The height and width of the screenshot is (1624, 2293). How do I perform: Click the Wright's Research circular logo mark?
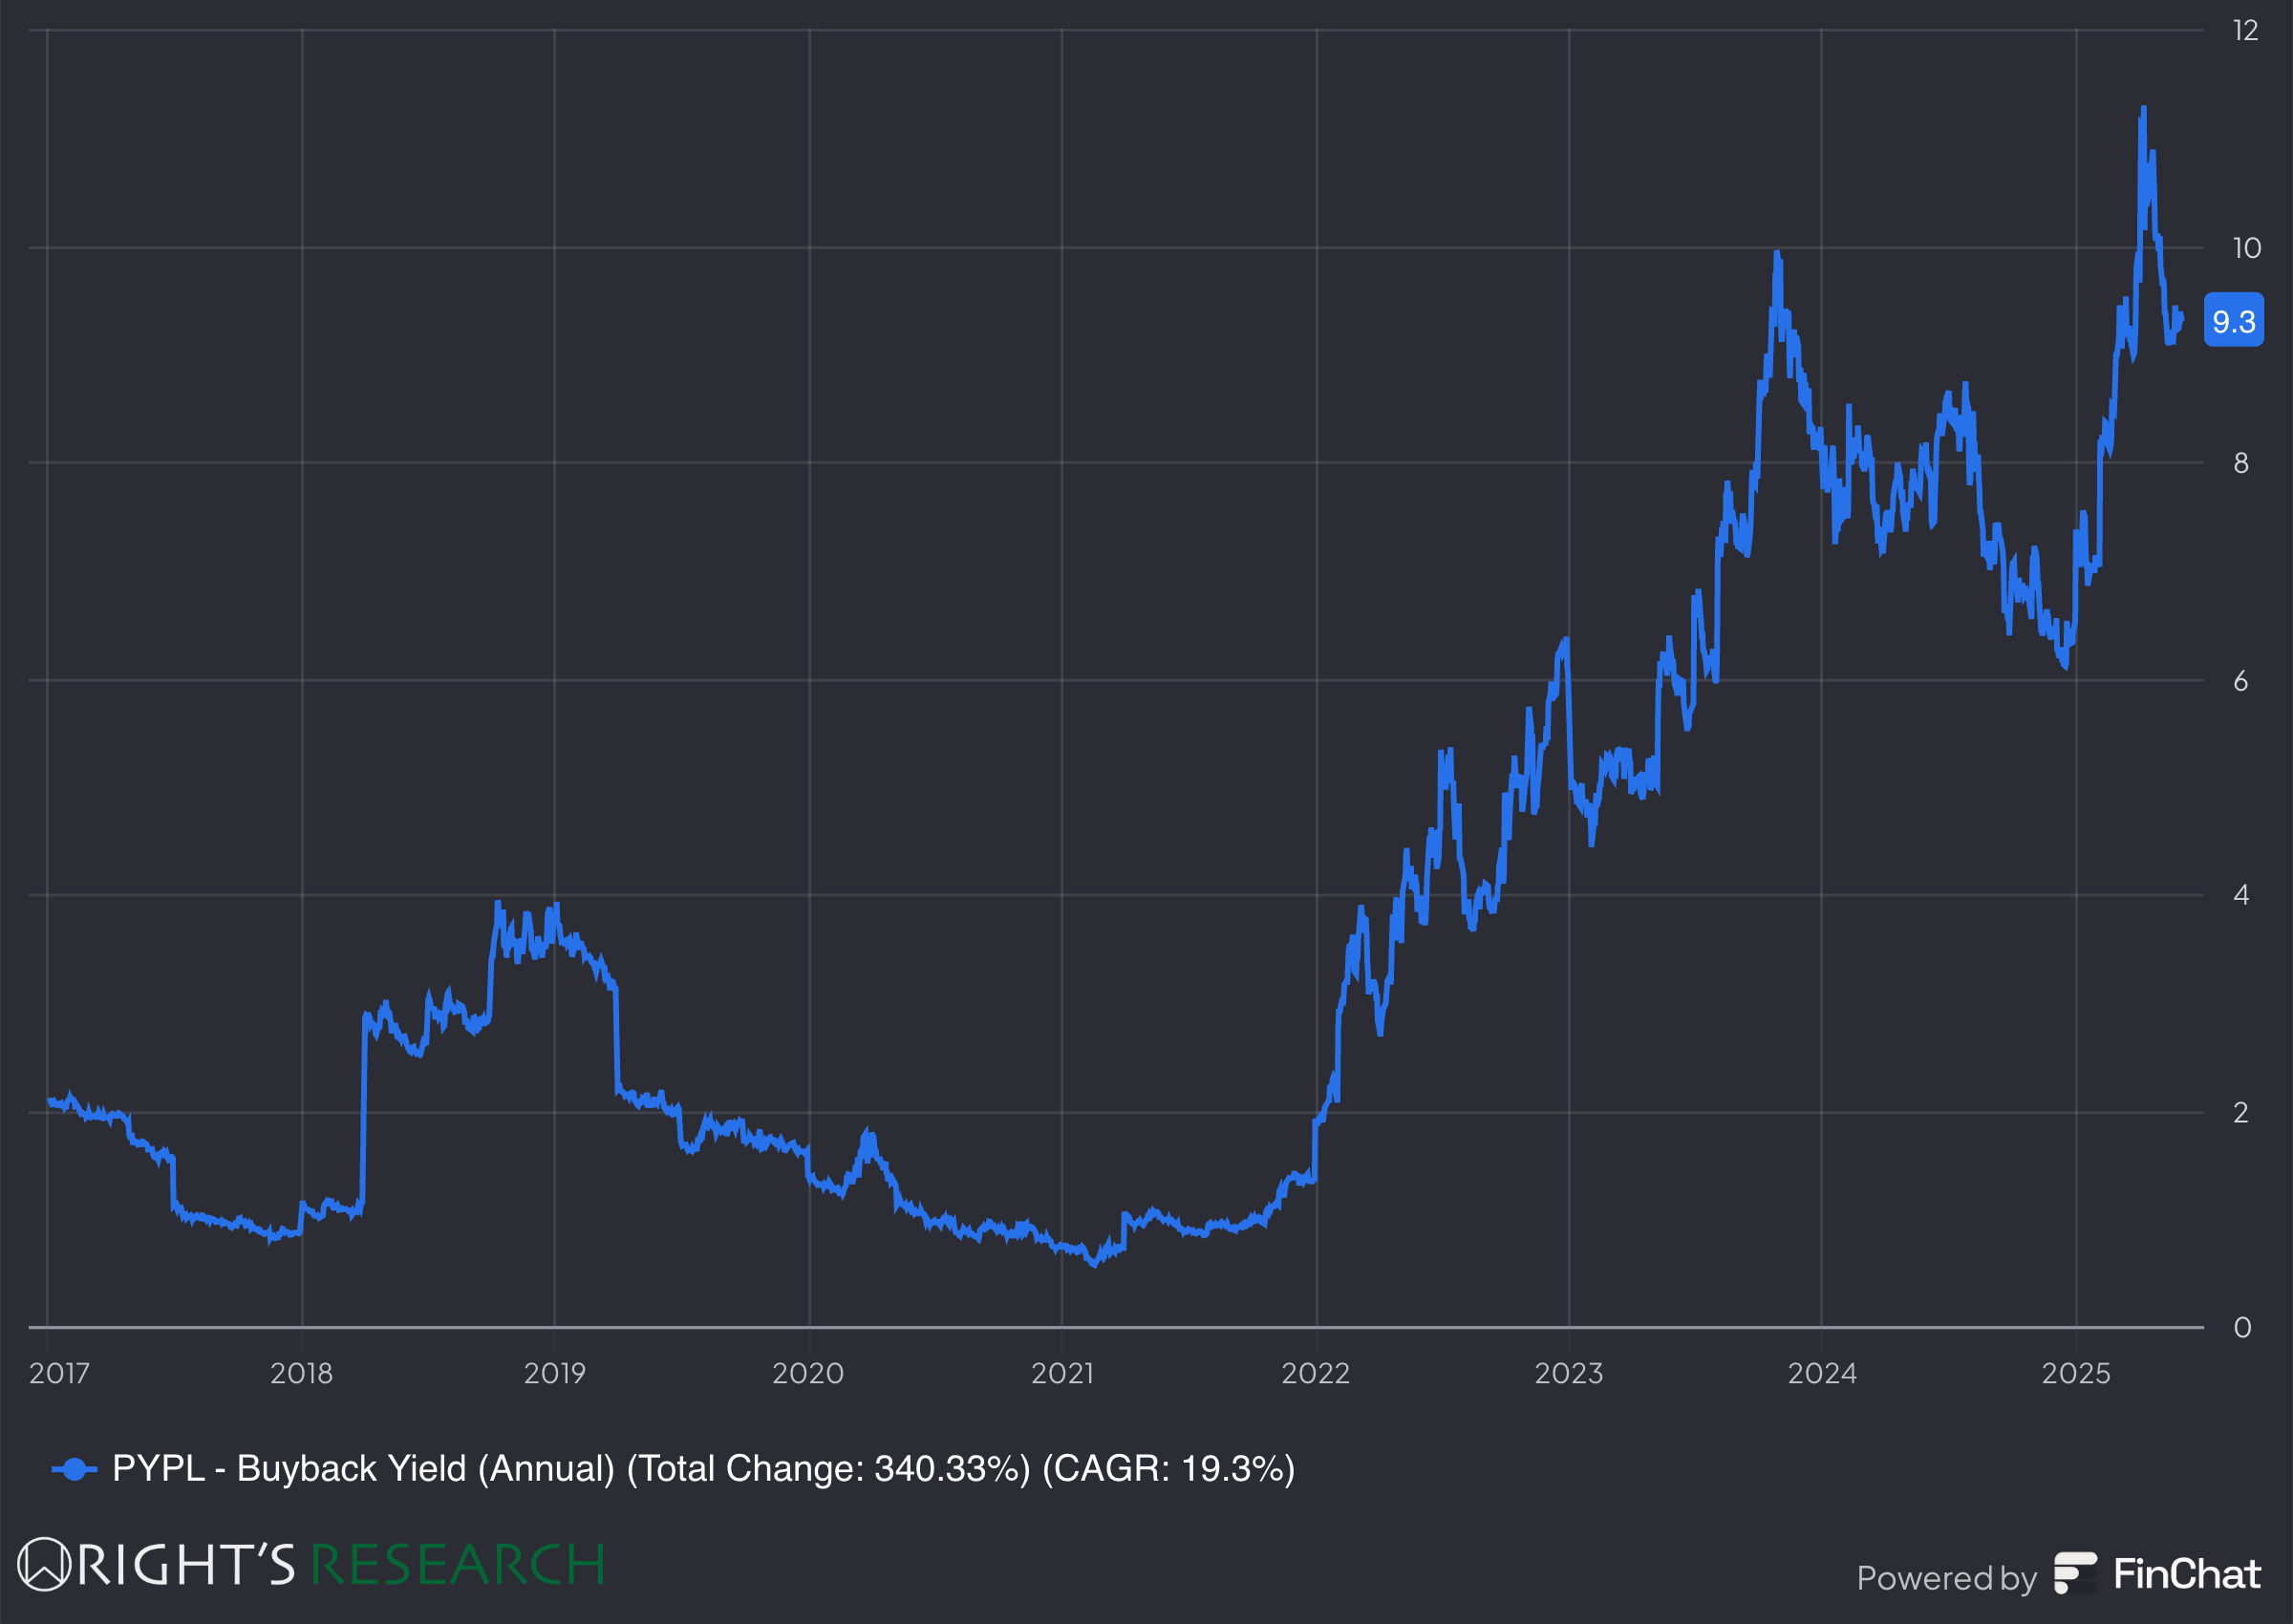point(43,1564)
